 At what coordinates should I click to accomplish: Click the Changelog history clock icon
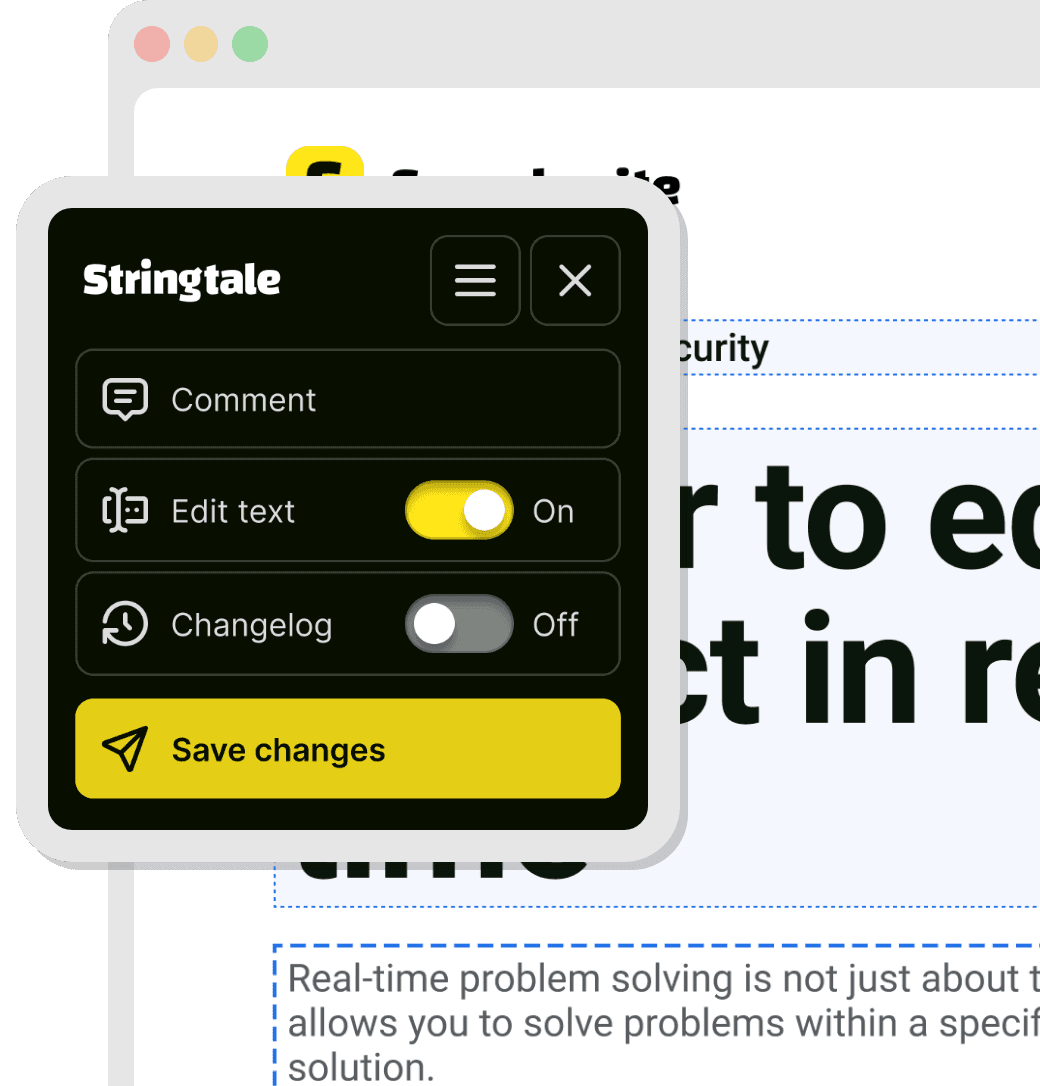click(x=123, y=624)
